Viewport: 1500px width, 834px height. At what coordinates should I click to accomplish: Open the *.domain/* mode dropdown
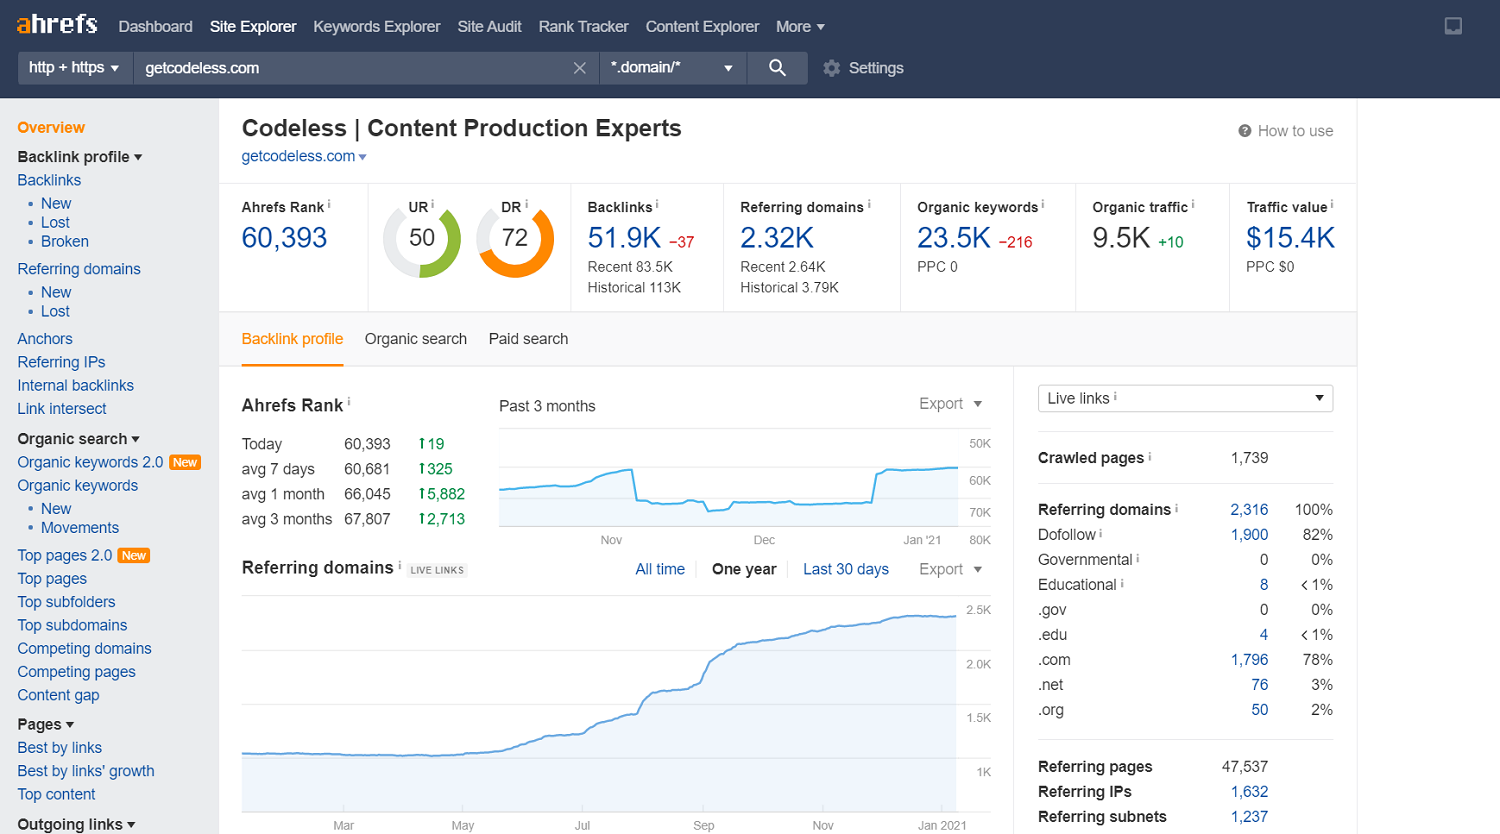pos(671,68)
